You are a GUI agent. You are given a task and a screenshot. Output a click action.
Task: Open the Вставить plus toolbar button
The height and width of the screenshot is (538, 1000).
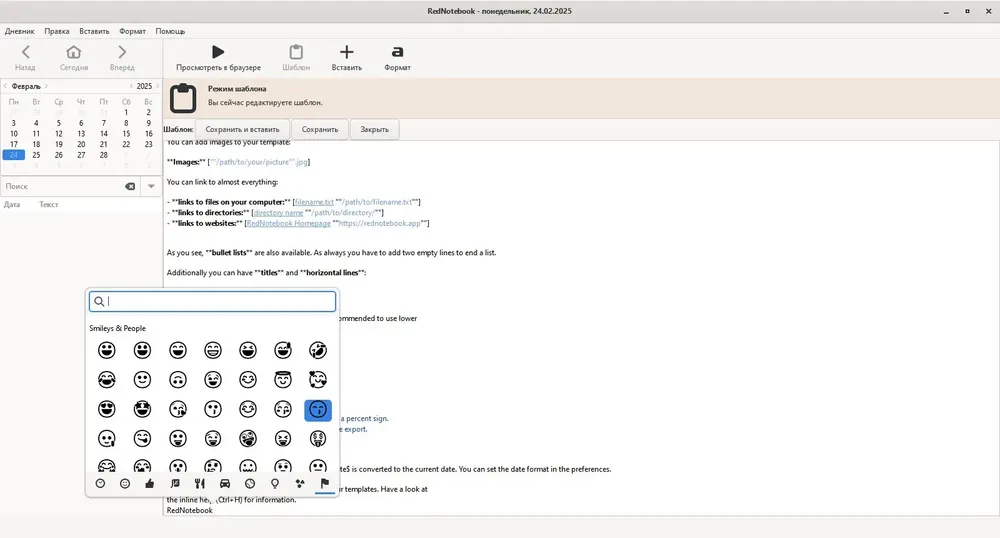[x=346, y=57]
